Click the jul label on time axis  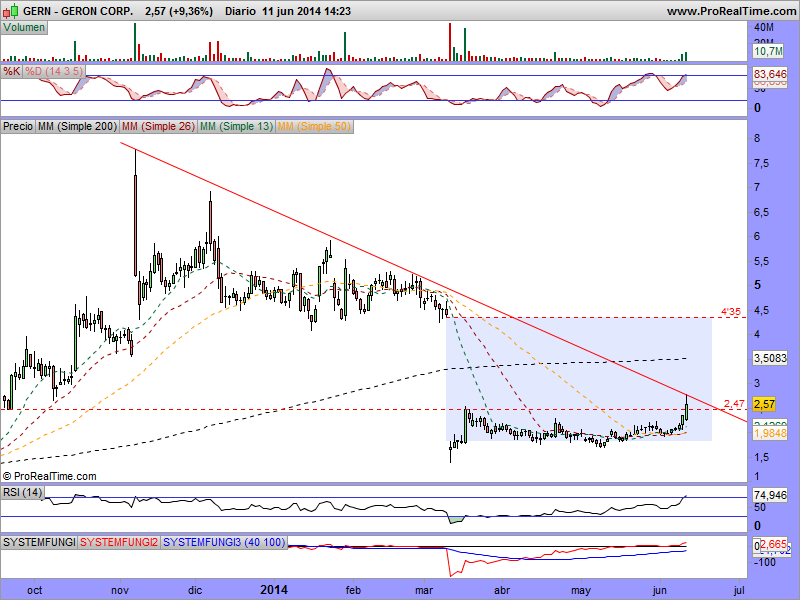coord(738,590)
